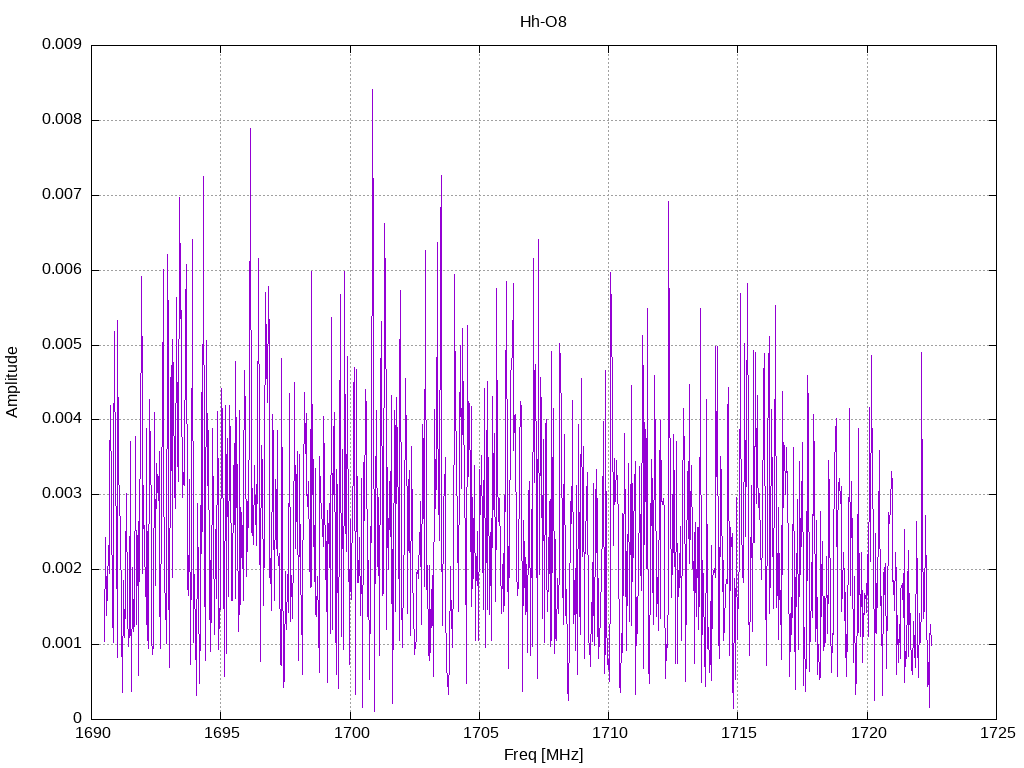Click the tallest peak tip above 0.008
This screenshot has width=1024, height=768.
point(372,90)
